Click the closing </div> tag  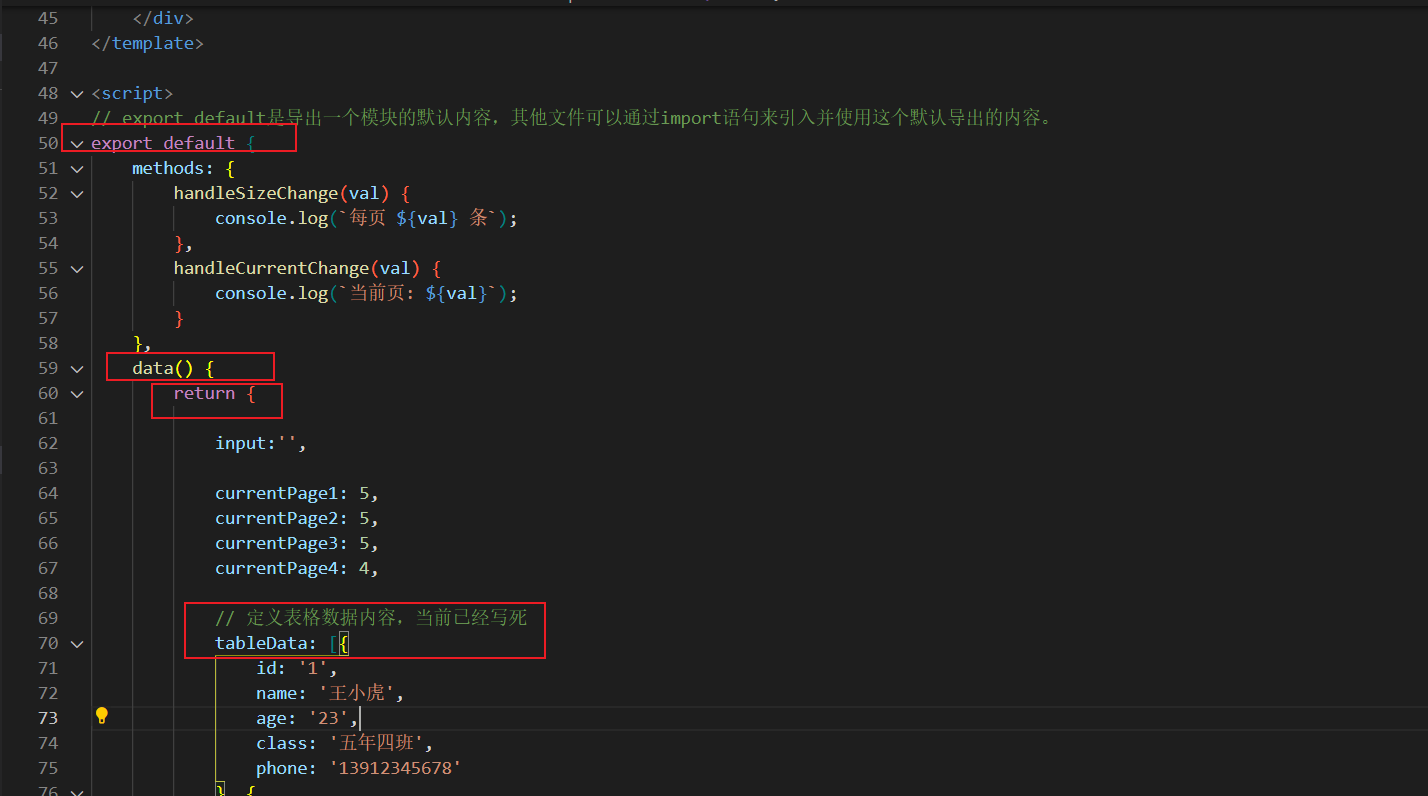click(x=163, y=18)
